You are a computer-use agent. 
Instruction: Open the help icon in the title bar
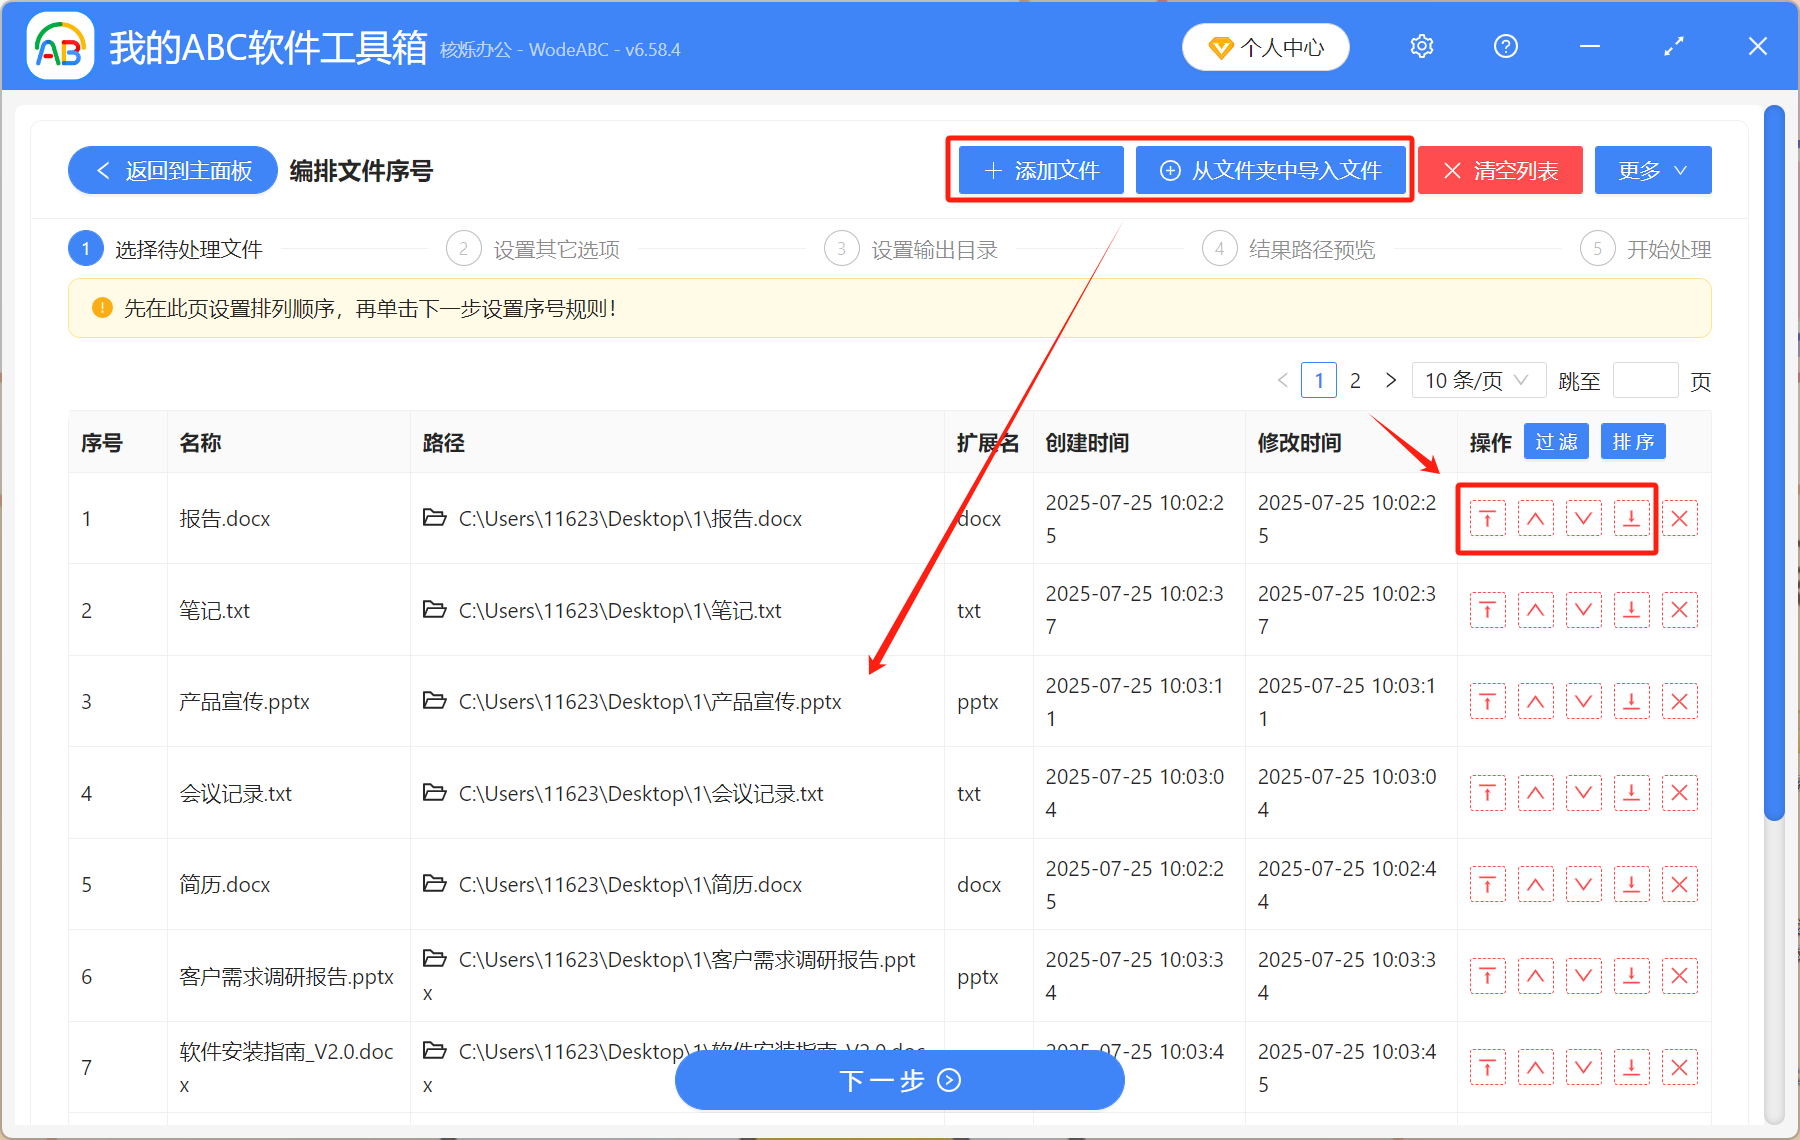(1505, 46)
